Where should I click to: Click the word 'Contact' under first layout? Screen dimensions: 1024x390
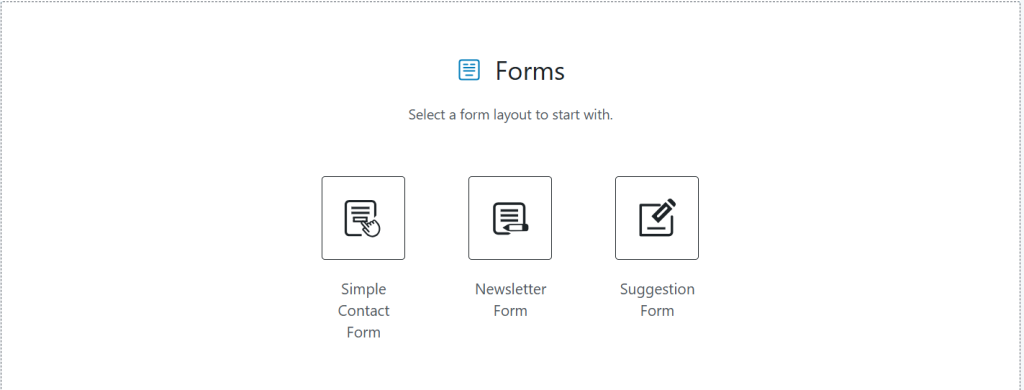363,310
